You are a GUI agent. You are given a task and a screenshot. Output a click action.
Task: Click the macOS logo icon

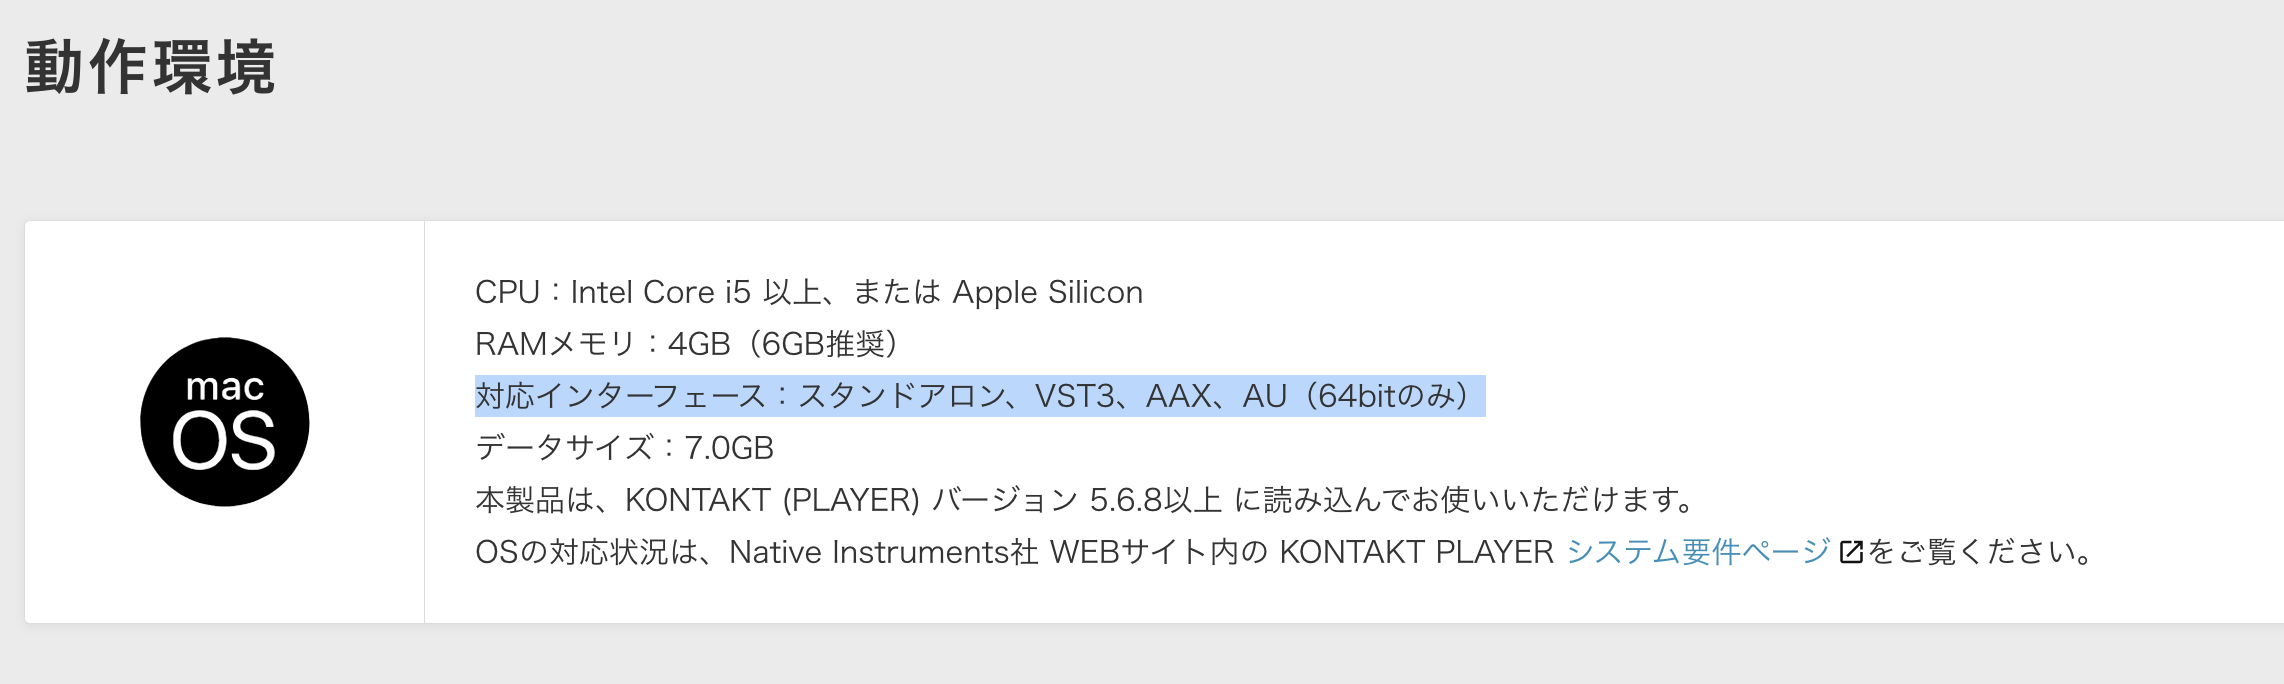224,421
